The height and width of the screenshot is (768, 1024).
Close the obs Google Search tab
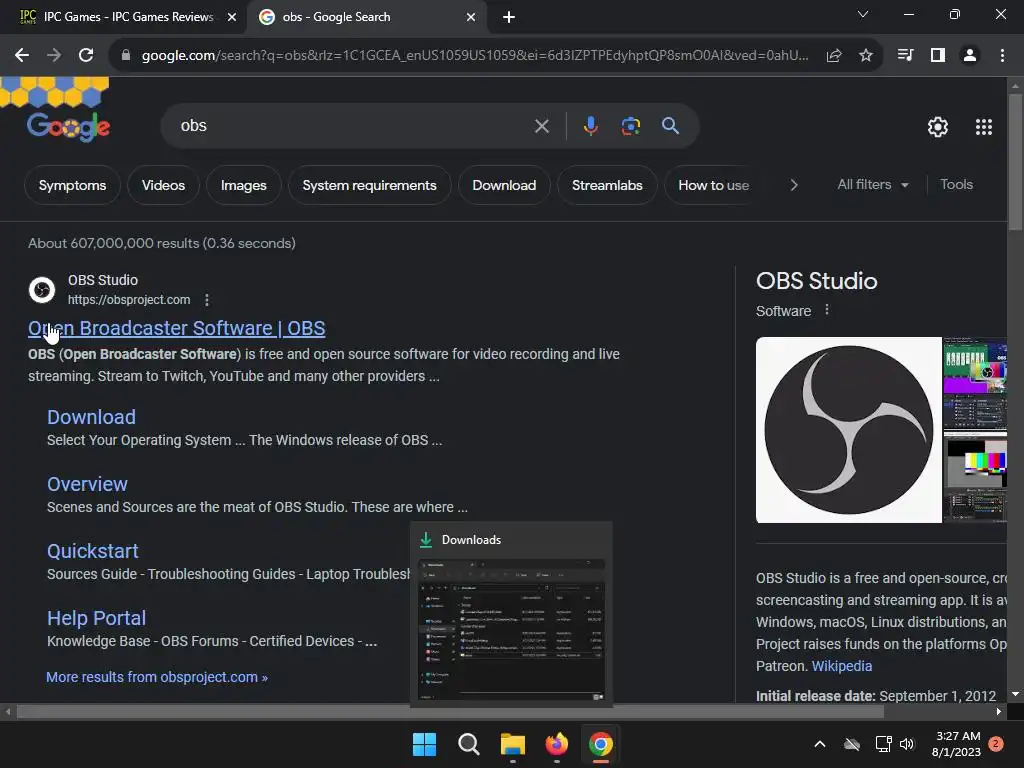point(471,18)
